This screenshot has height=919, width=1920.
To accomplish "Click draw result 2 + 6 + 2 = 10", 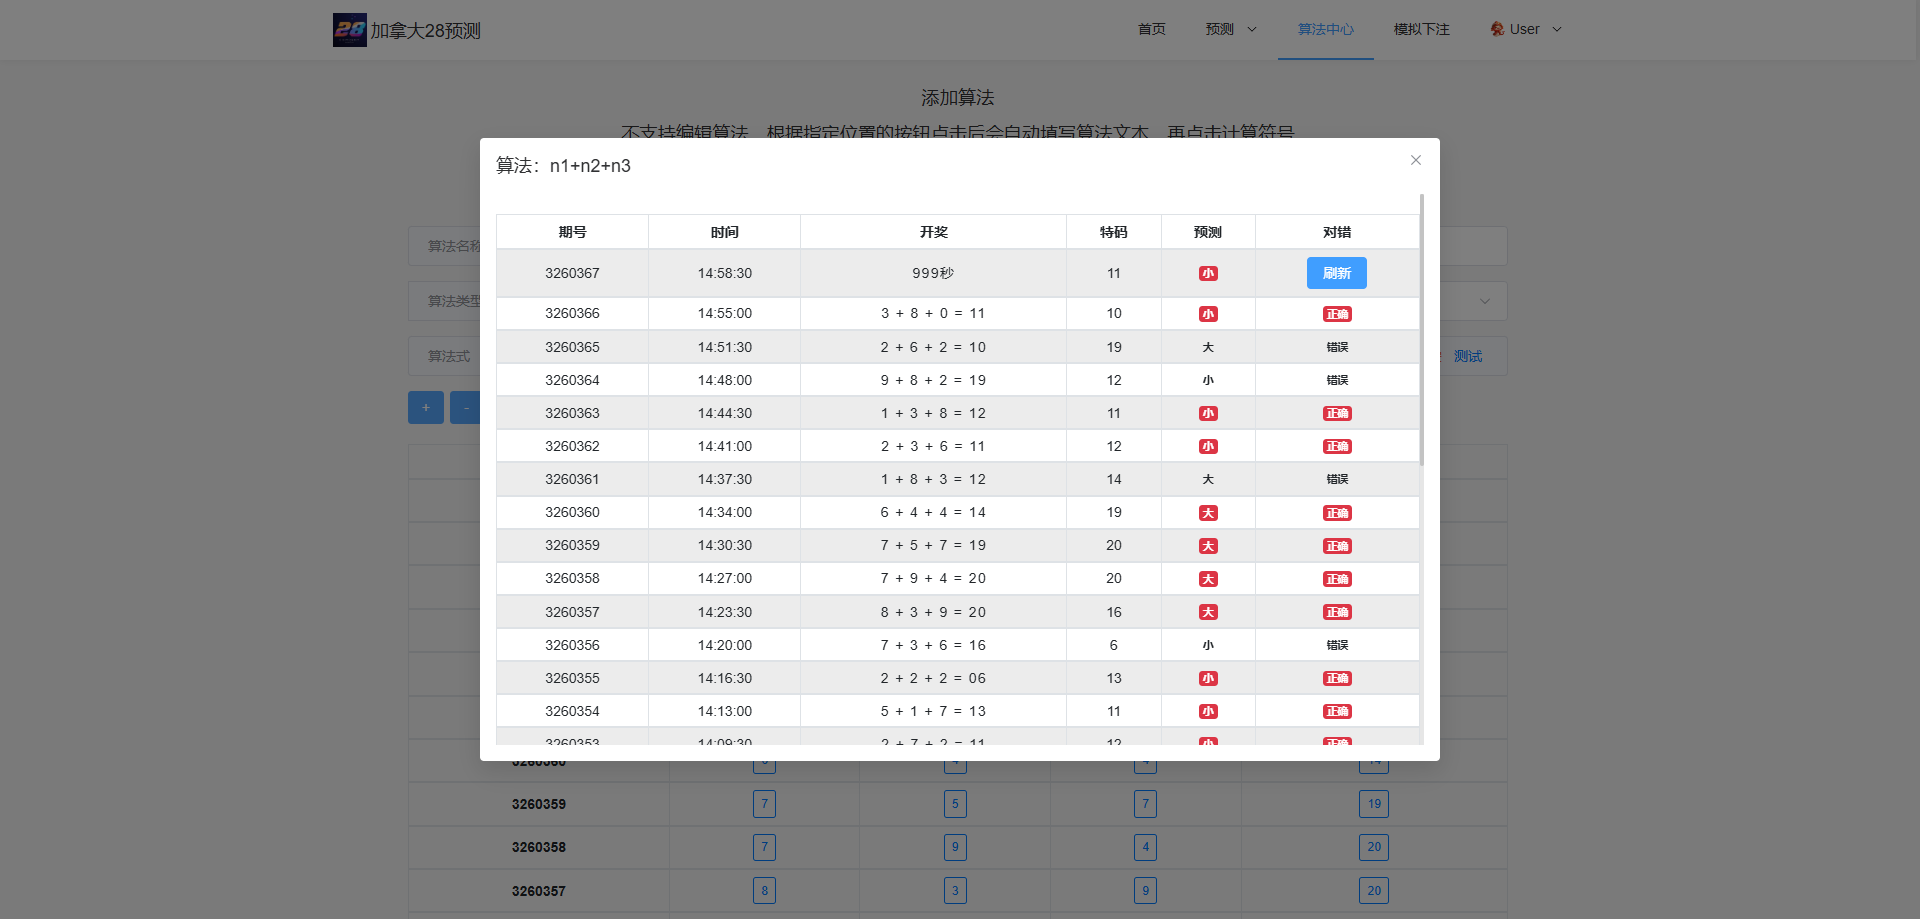I will pyautogui.click(x=933, y=347).
